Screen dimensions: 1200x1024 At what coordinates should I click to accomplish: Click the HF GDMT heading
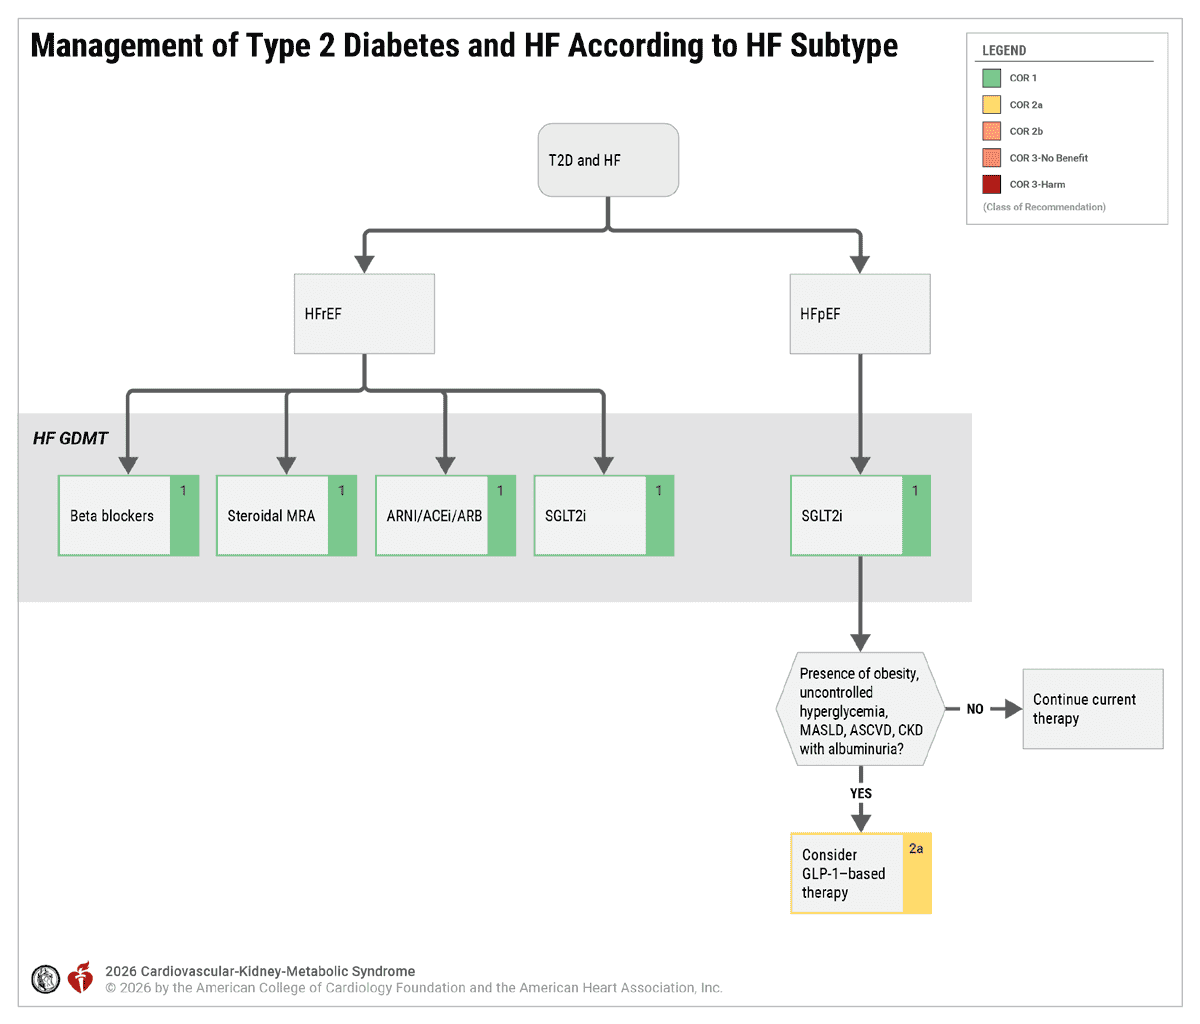pos(70,438)
